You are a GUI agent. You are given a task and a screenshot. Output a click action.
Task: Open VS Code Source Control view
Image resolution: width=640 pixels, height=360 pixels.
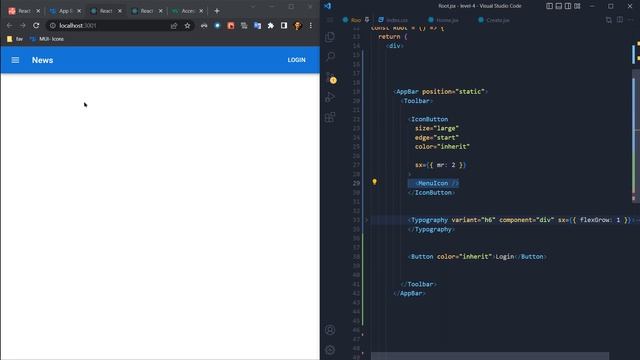(x=331, y=78)
